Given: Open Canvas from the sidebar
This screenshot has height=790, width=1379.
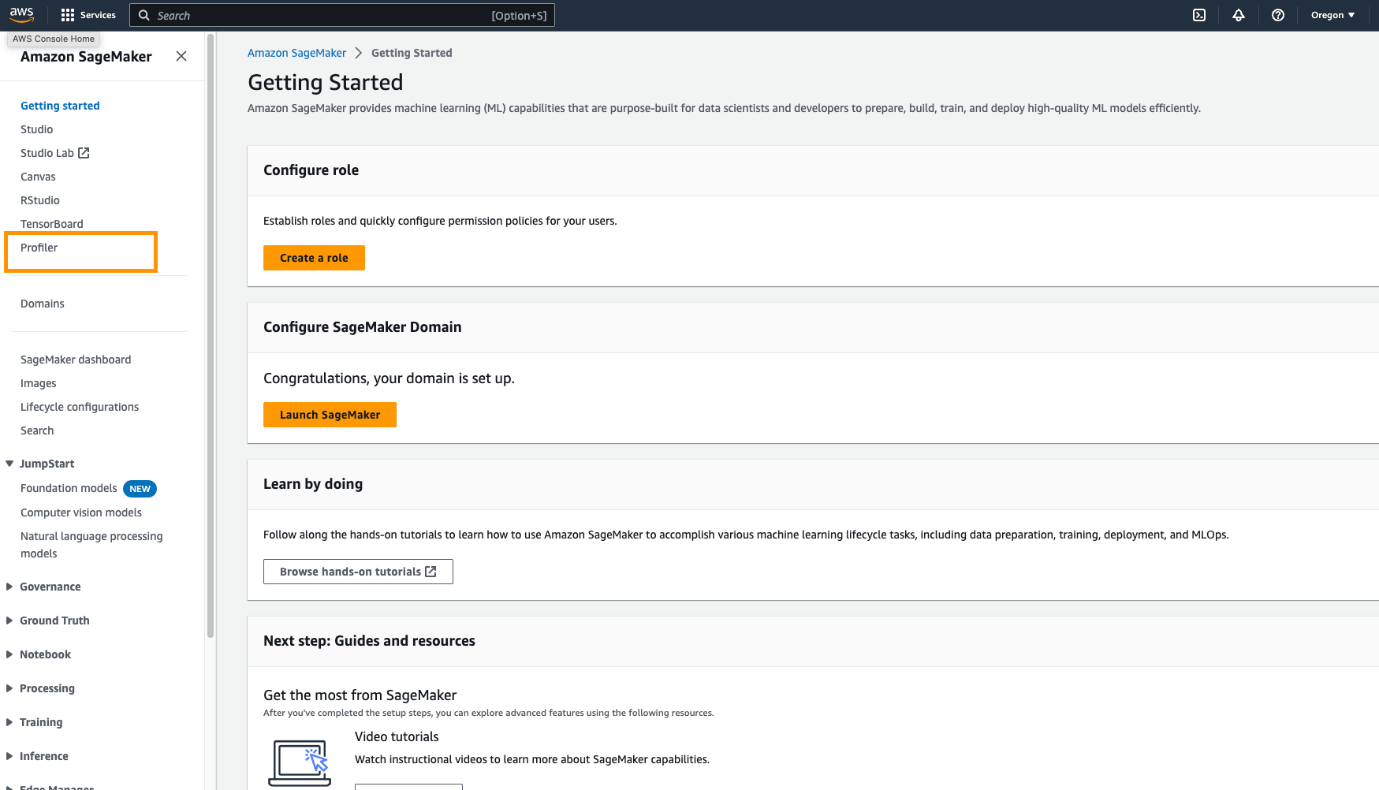Looking at the screenshot, I should (38, 177).
